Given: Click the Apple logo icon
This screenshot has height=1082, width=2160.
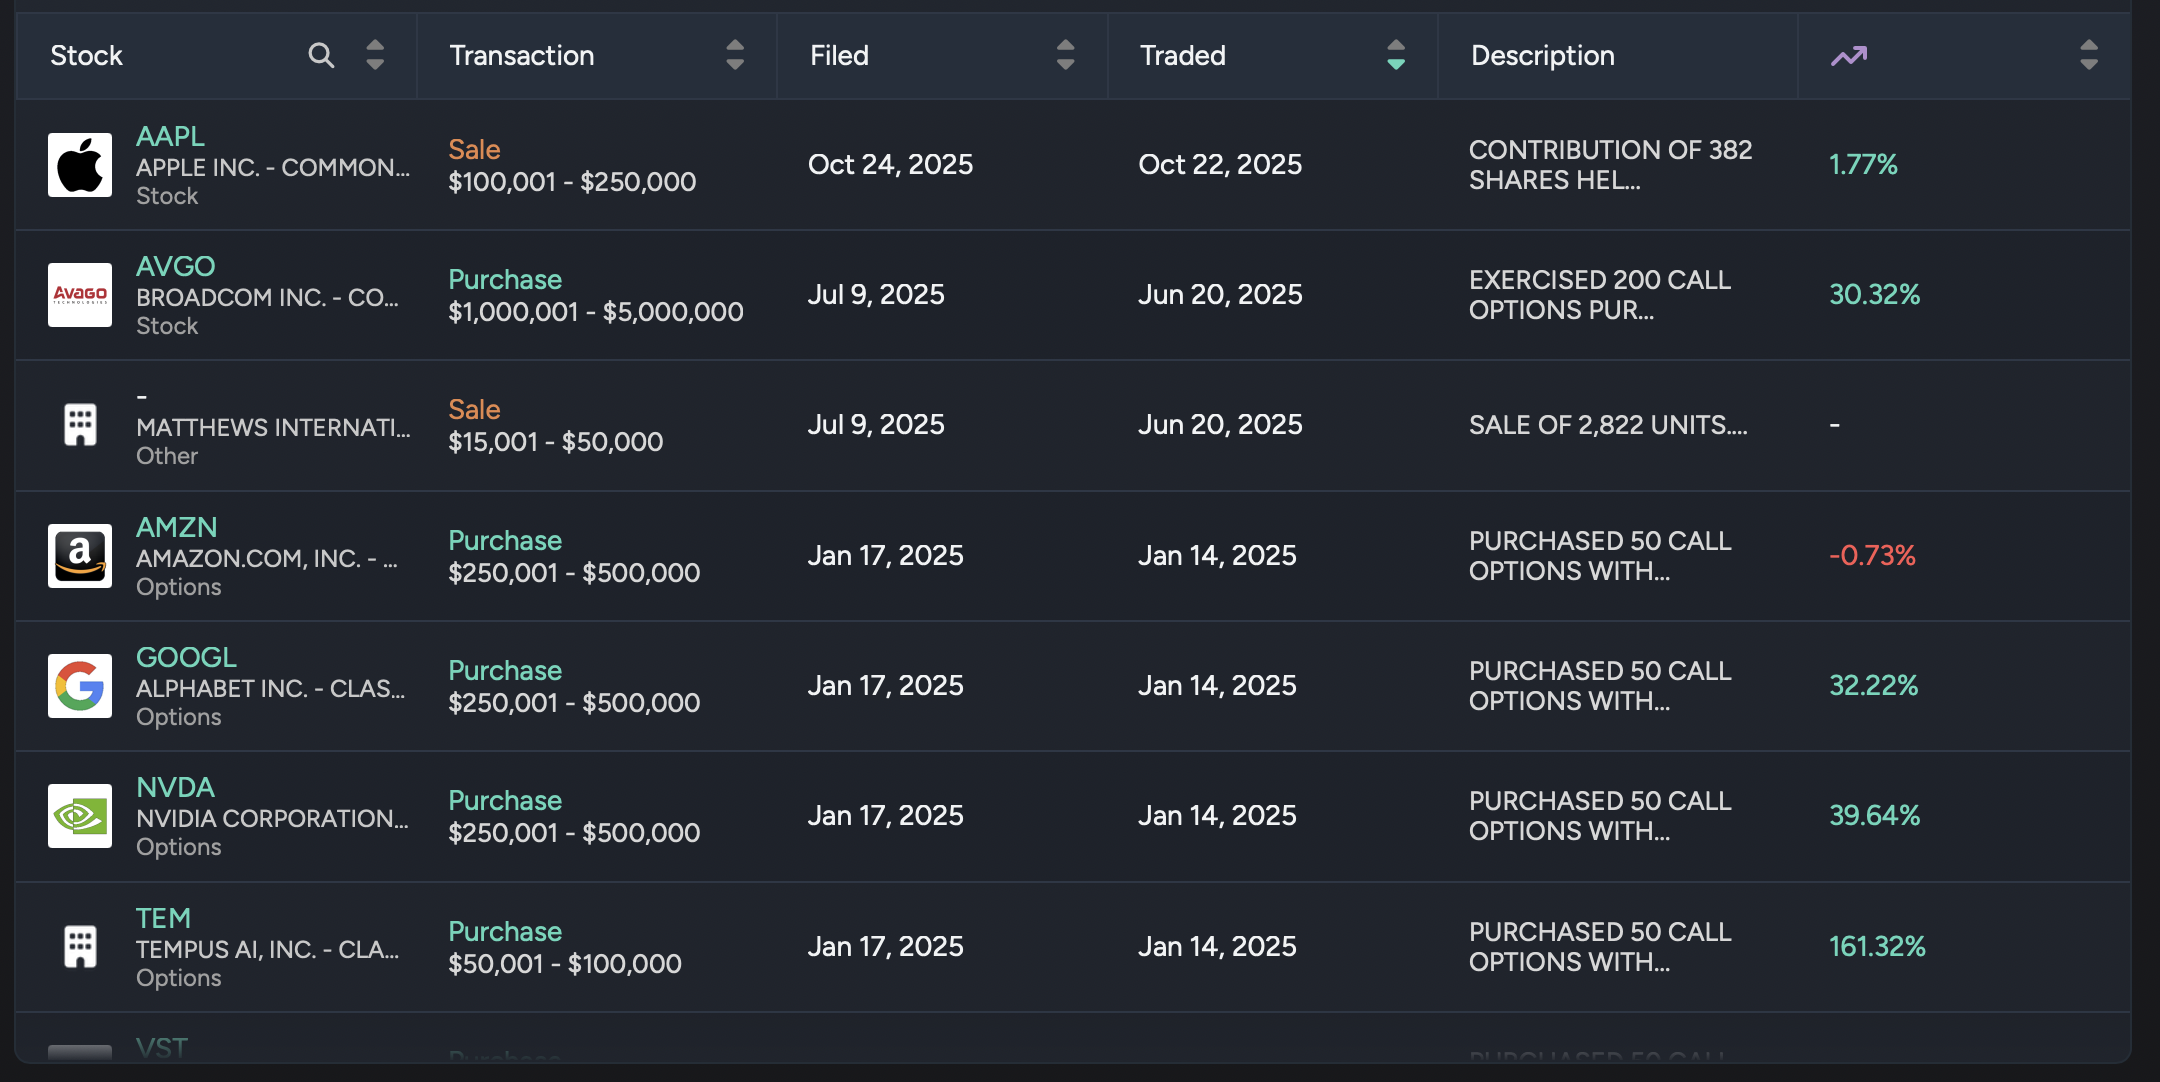Looking at the screenshot, I should point(80,165).
